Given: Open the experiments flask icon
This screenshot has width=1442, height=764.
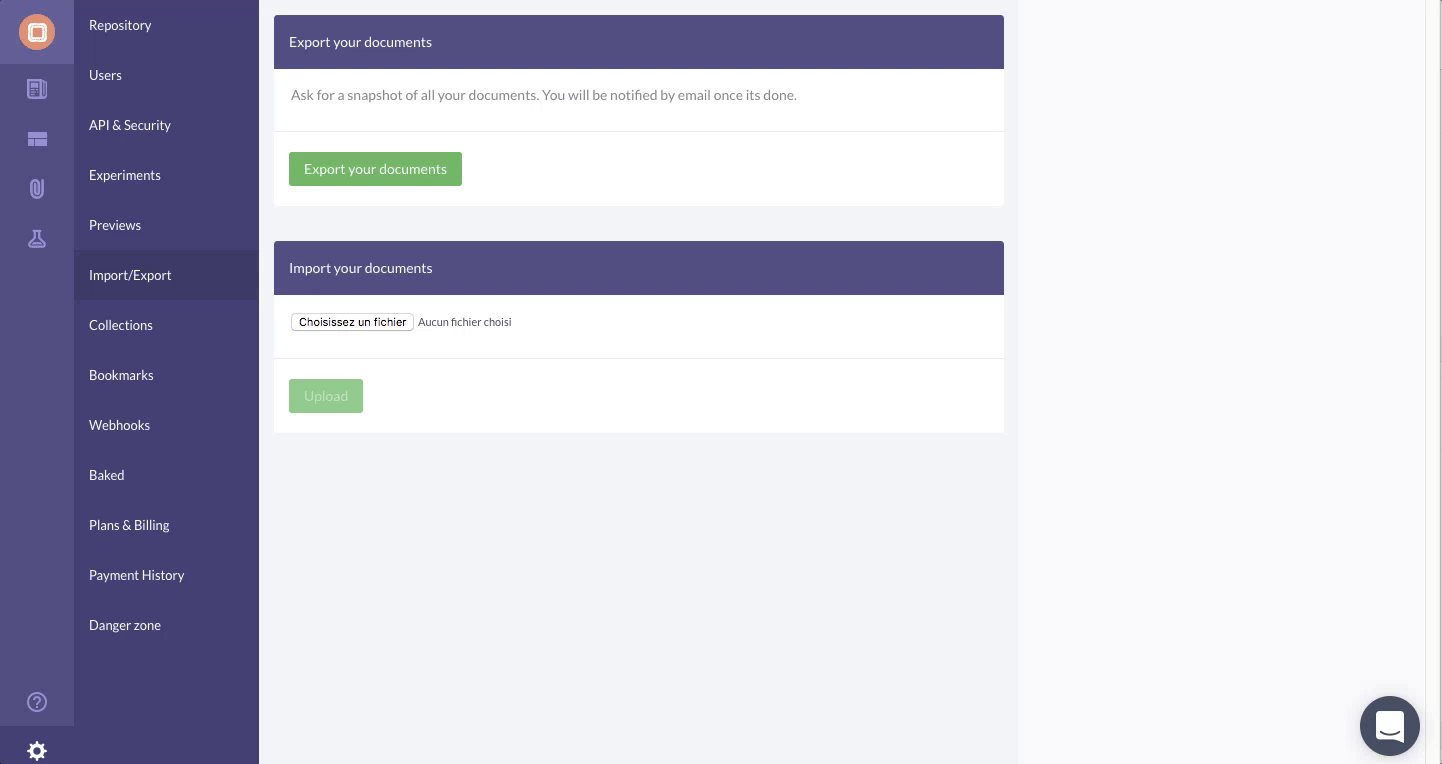Looking at the screenshot, I should coord(37,239).
